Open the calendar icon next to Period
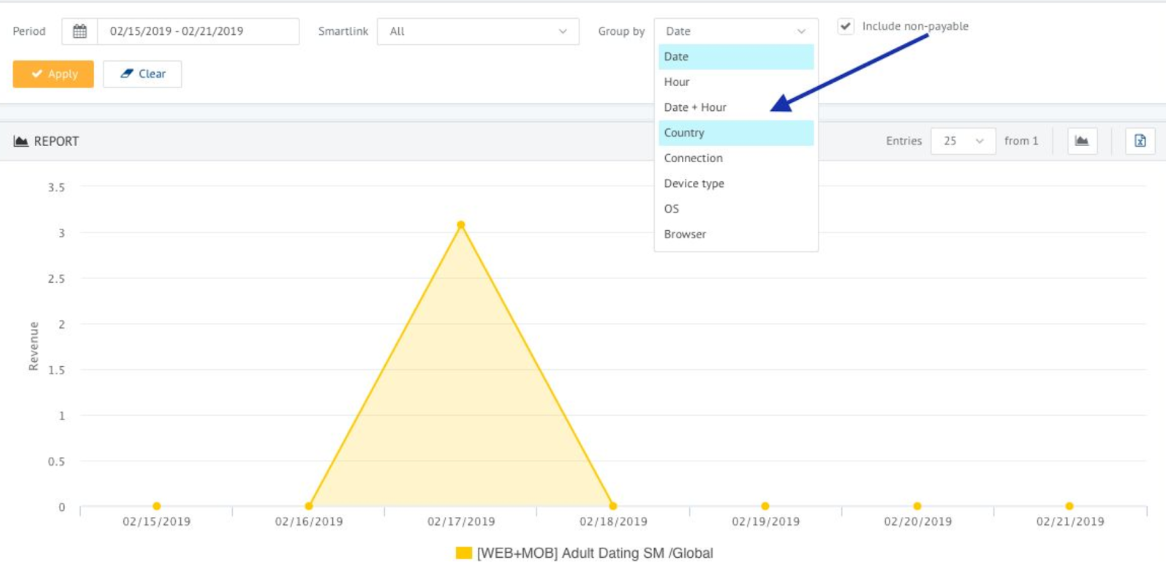The image size is (1168, 580). click(x=80, y=31)
